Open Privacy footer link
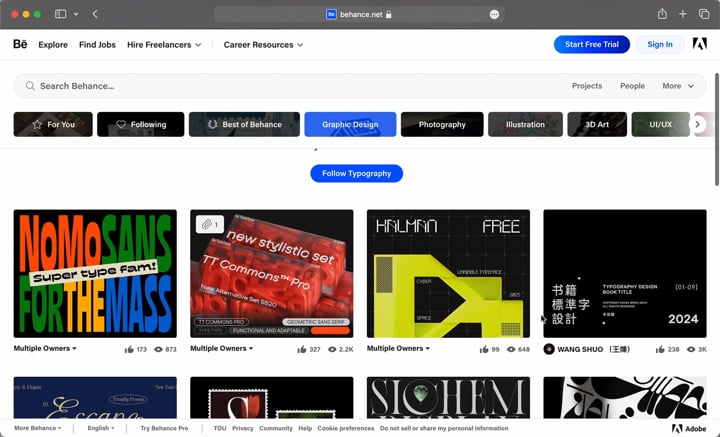The width and height of the screenshot is (720, 437). tap(242, 428)
